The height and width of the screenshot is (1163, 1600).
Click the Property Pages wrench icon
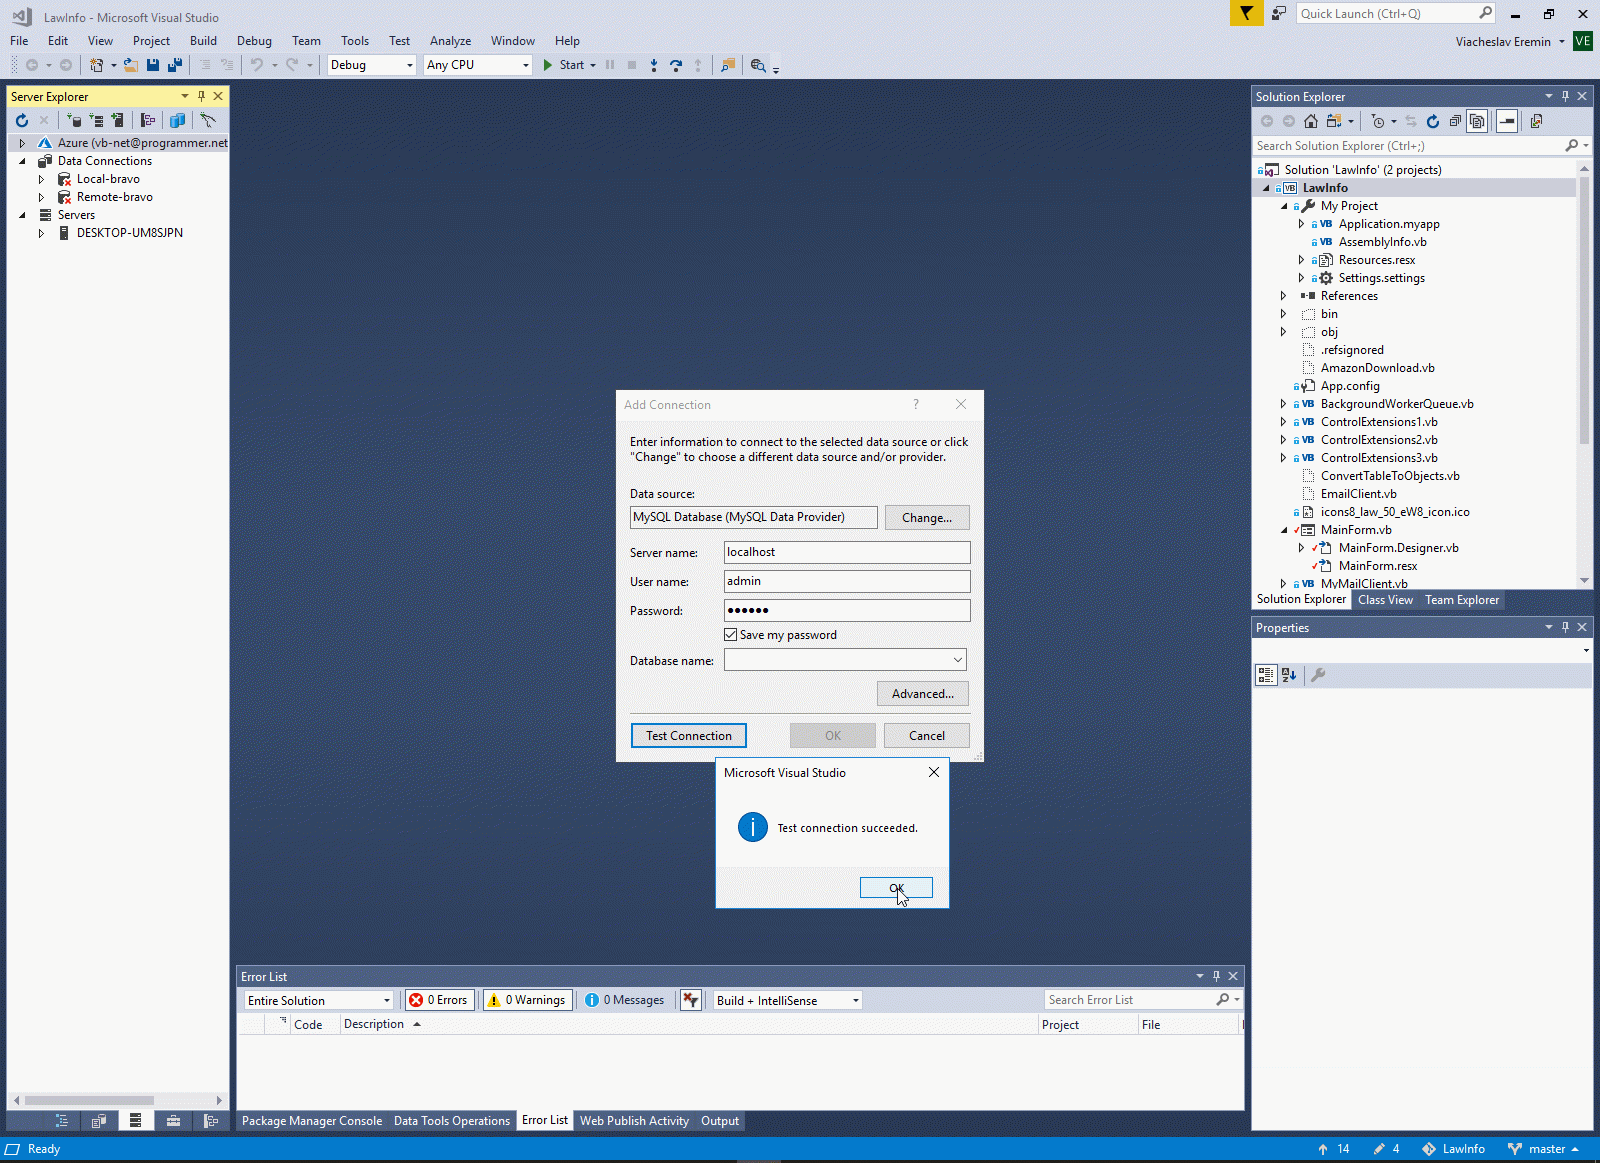pos(1318,675)
